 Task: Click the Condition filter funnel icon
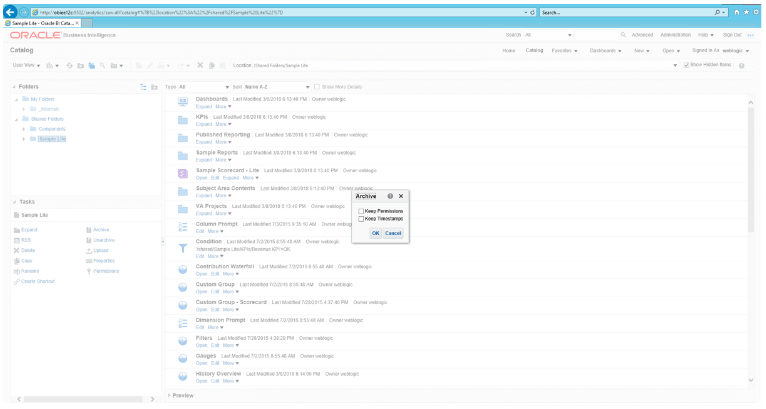tap(183, 248)
